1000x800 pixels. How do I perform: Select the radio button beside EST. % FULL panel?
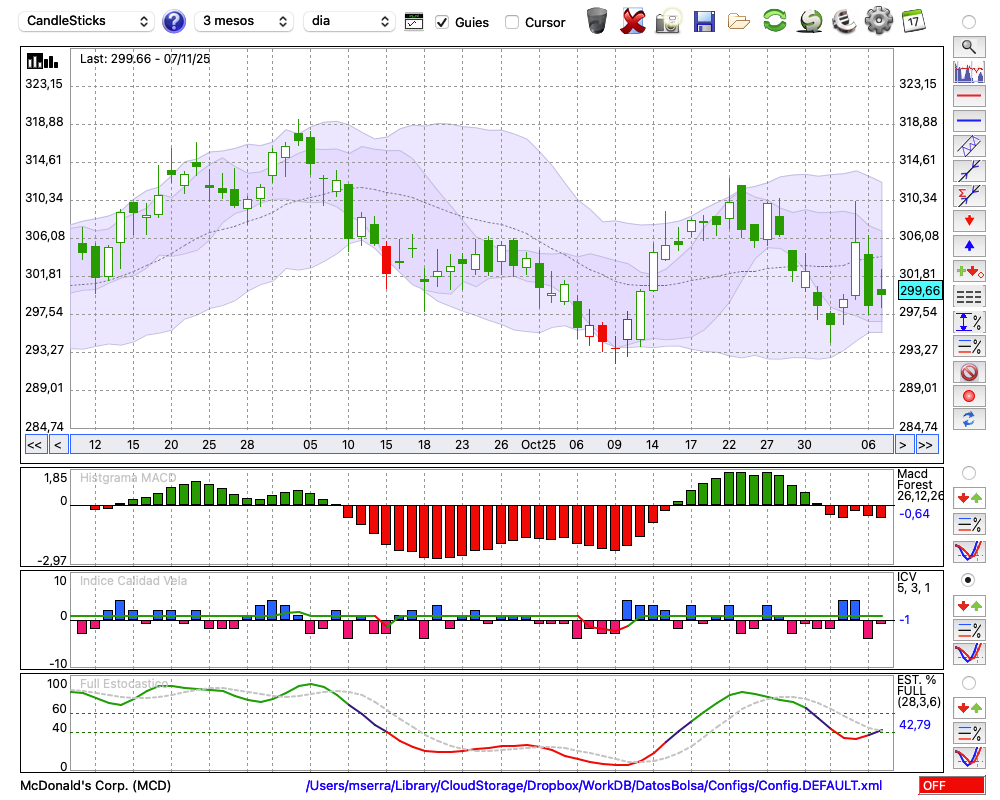pos(968,683)
